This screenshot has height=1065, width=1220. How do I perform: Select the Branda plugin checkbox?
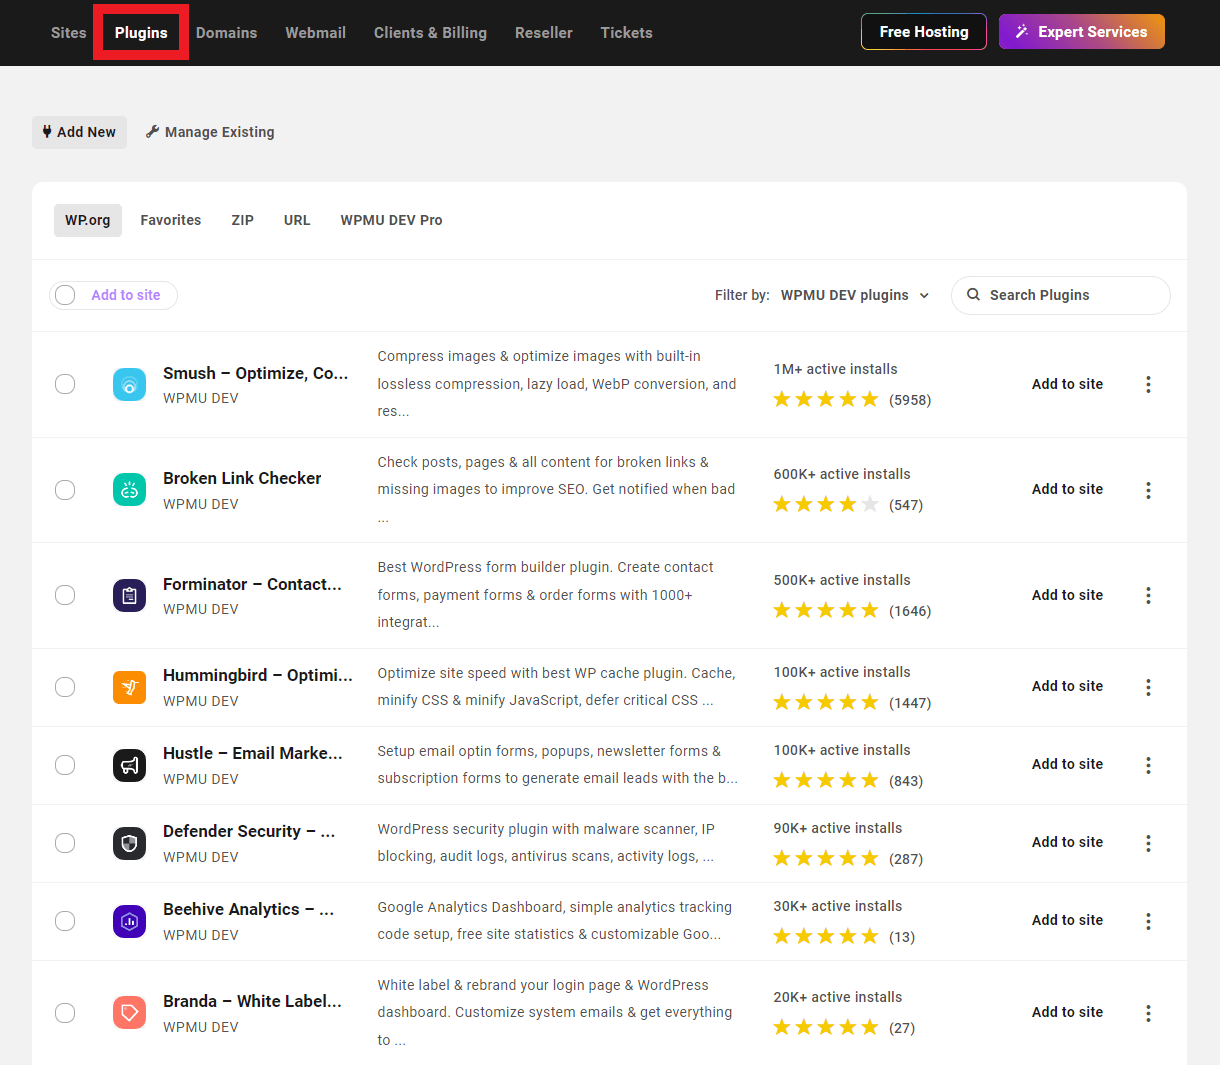[65, 1013]
